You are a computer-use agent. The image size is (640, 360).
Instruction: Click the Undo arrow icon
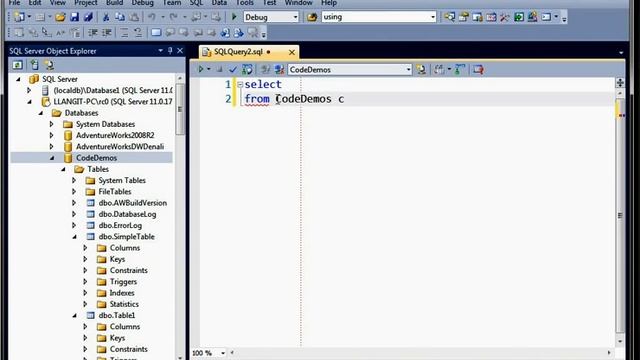[x=152, y=17]
